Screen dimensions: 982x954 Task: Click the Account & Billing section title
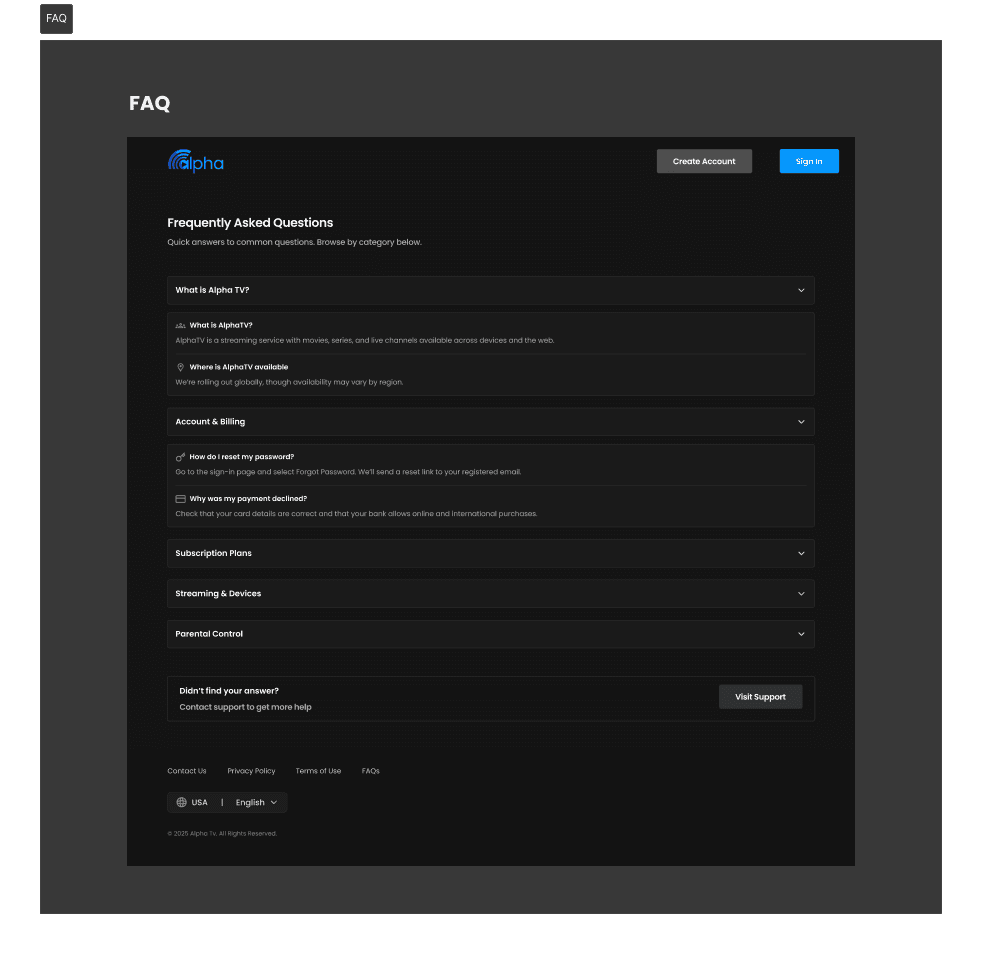[210, 422]
